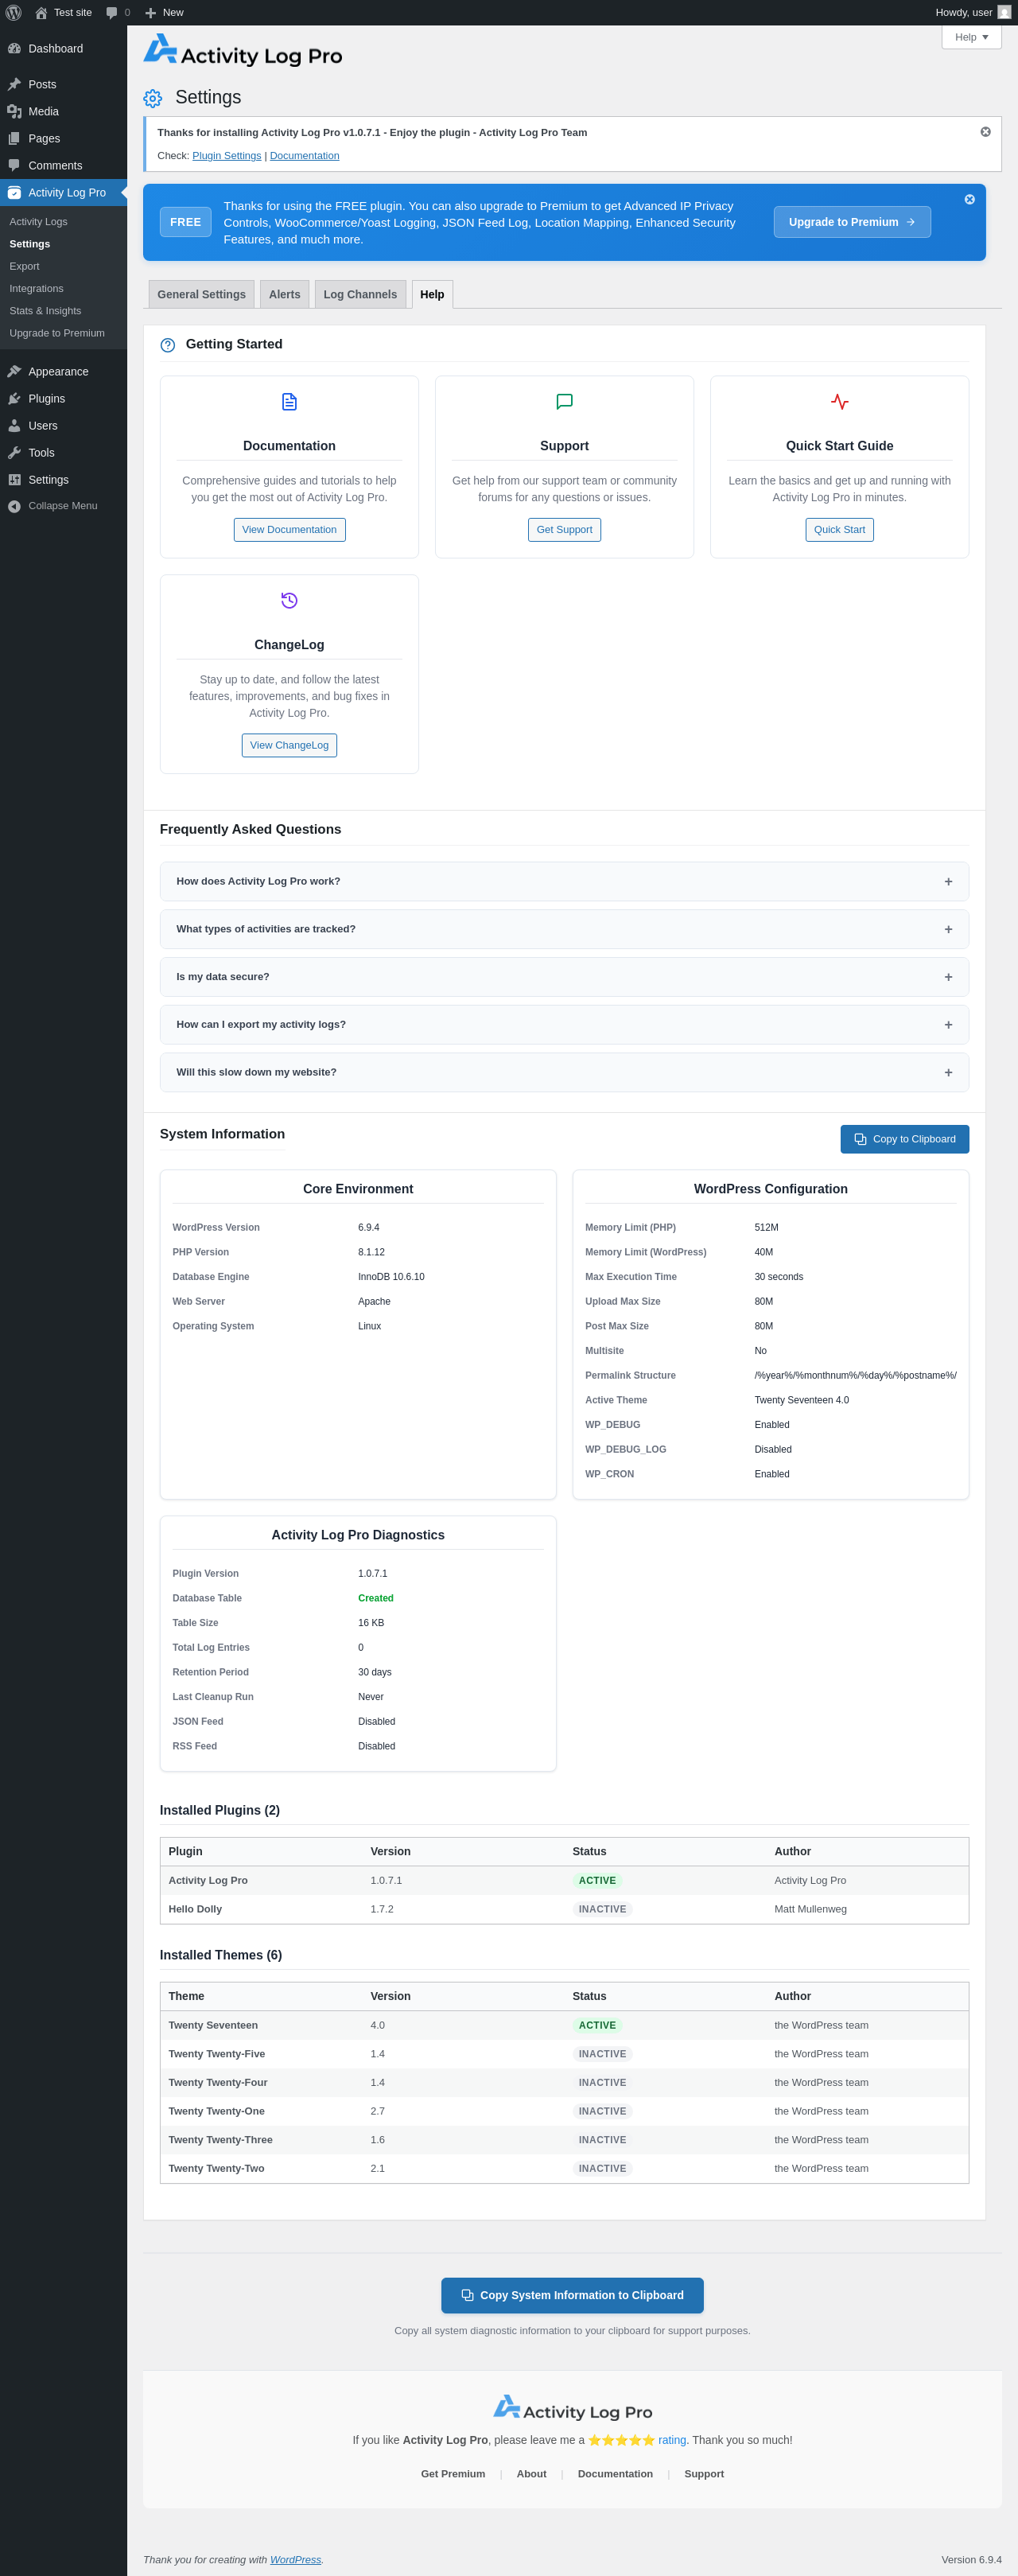Image resolution: width=1018 pixels, height=2576 pixels.
Task: Click Copy to Clipboard beside System Information
Action: pyautogui.click(x=904, y=1139)
